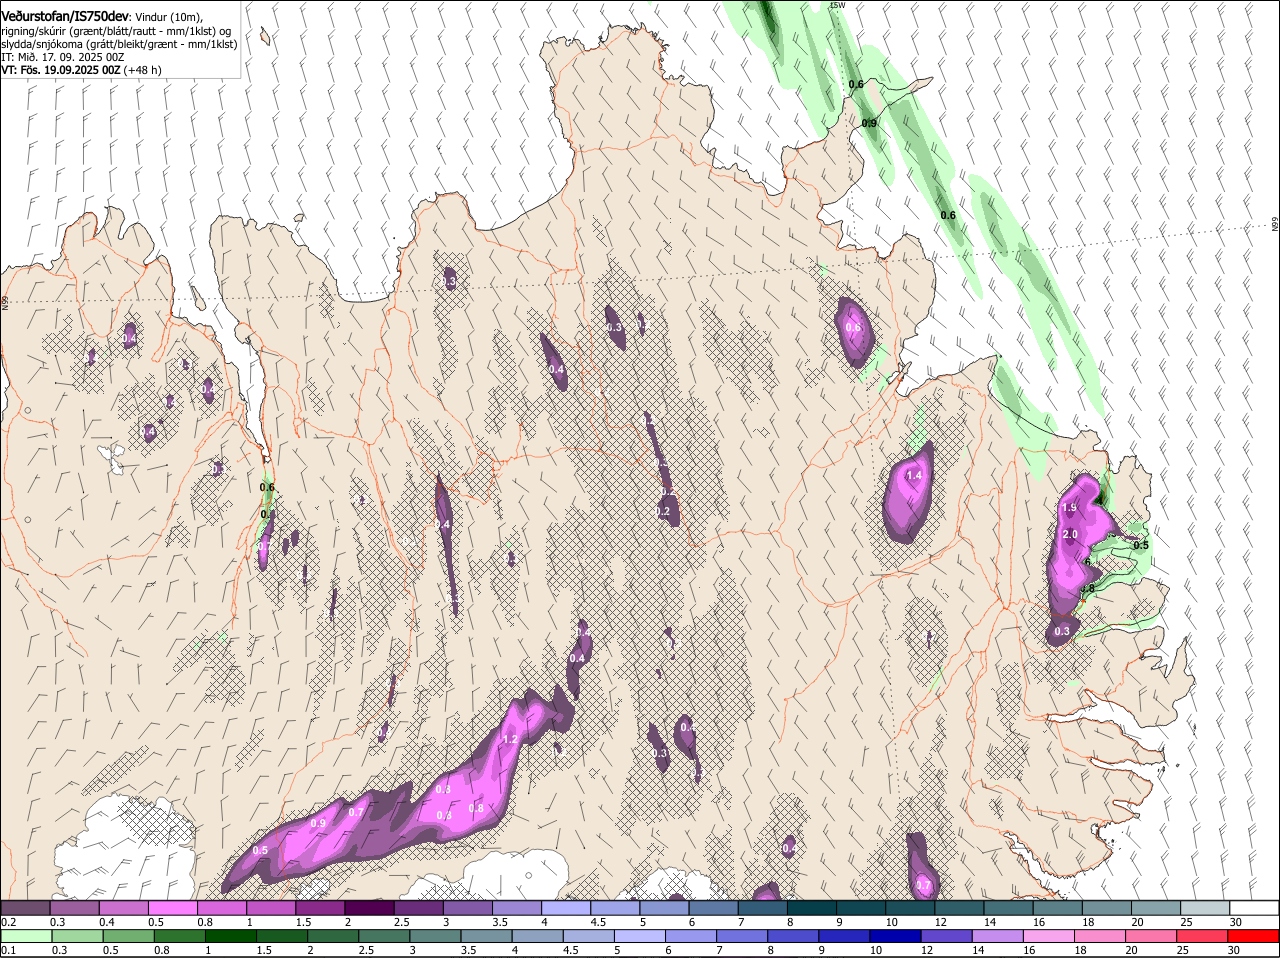Viewport: 1280px width, 958px height.
Task: Click the '1.9' value on the map
Action: (1069, 508)
